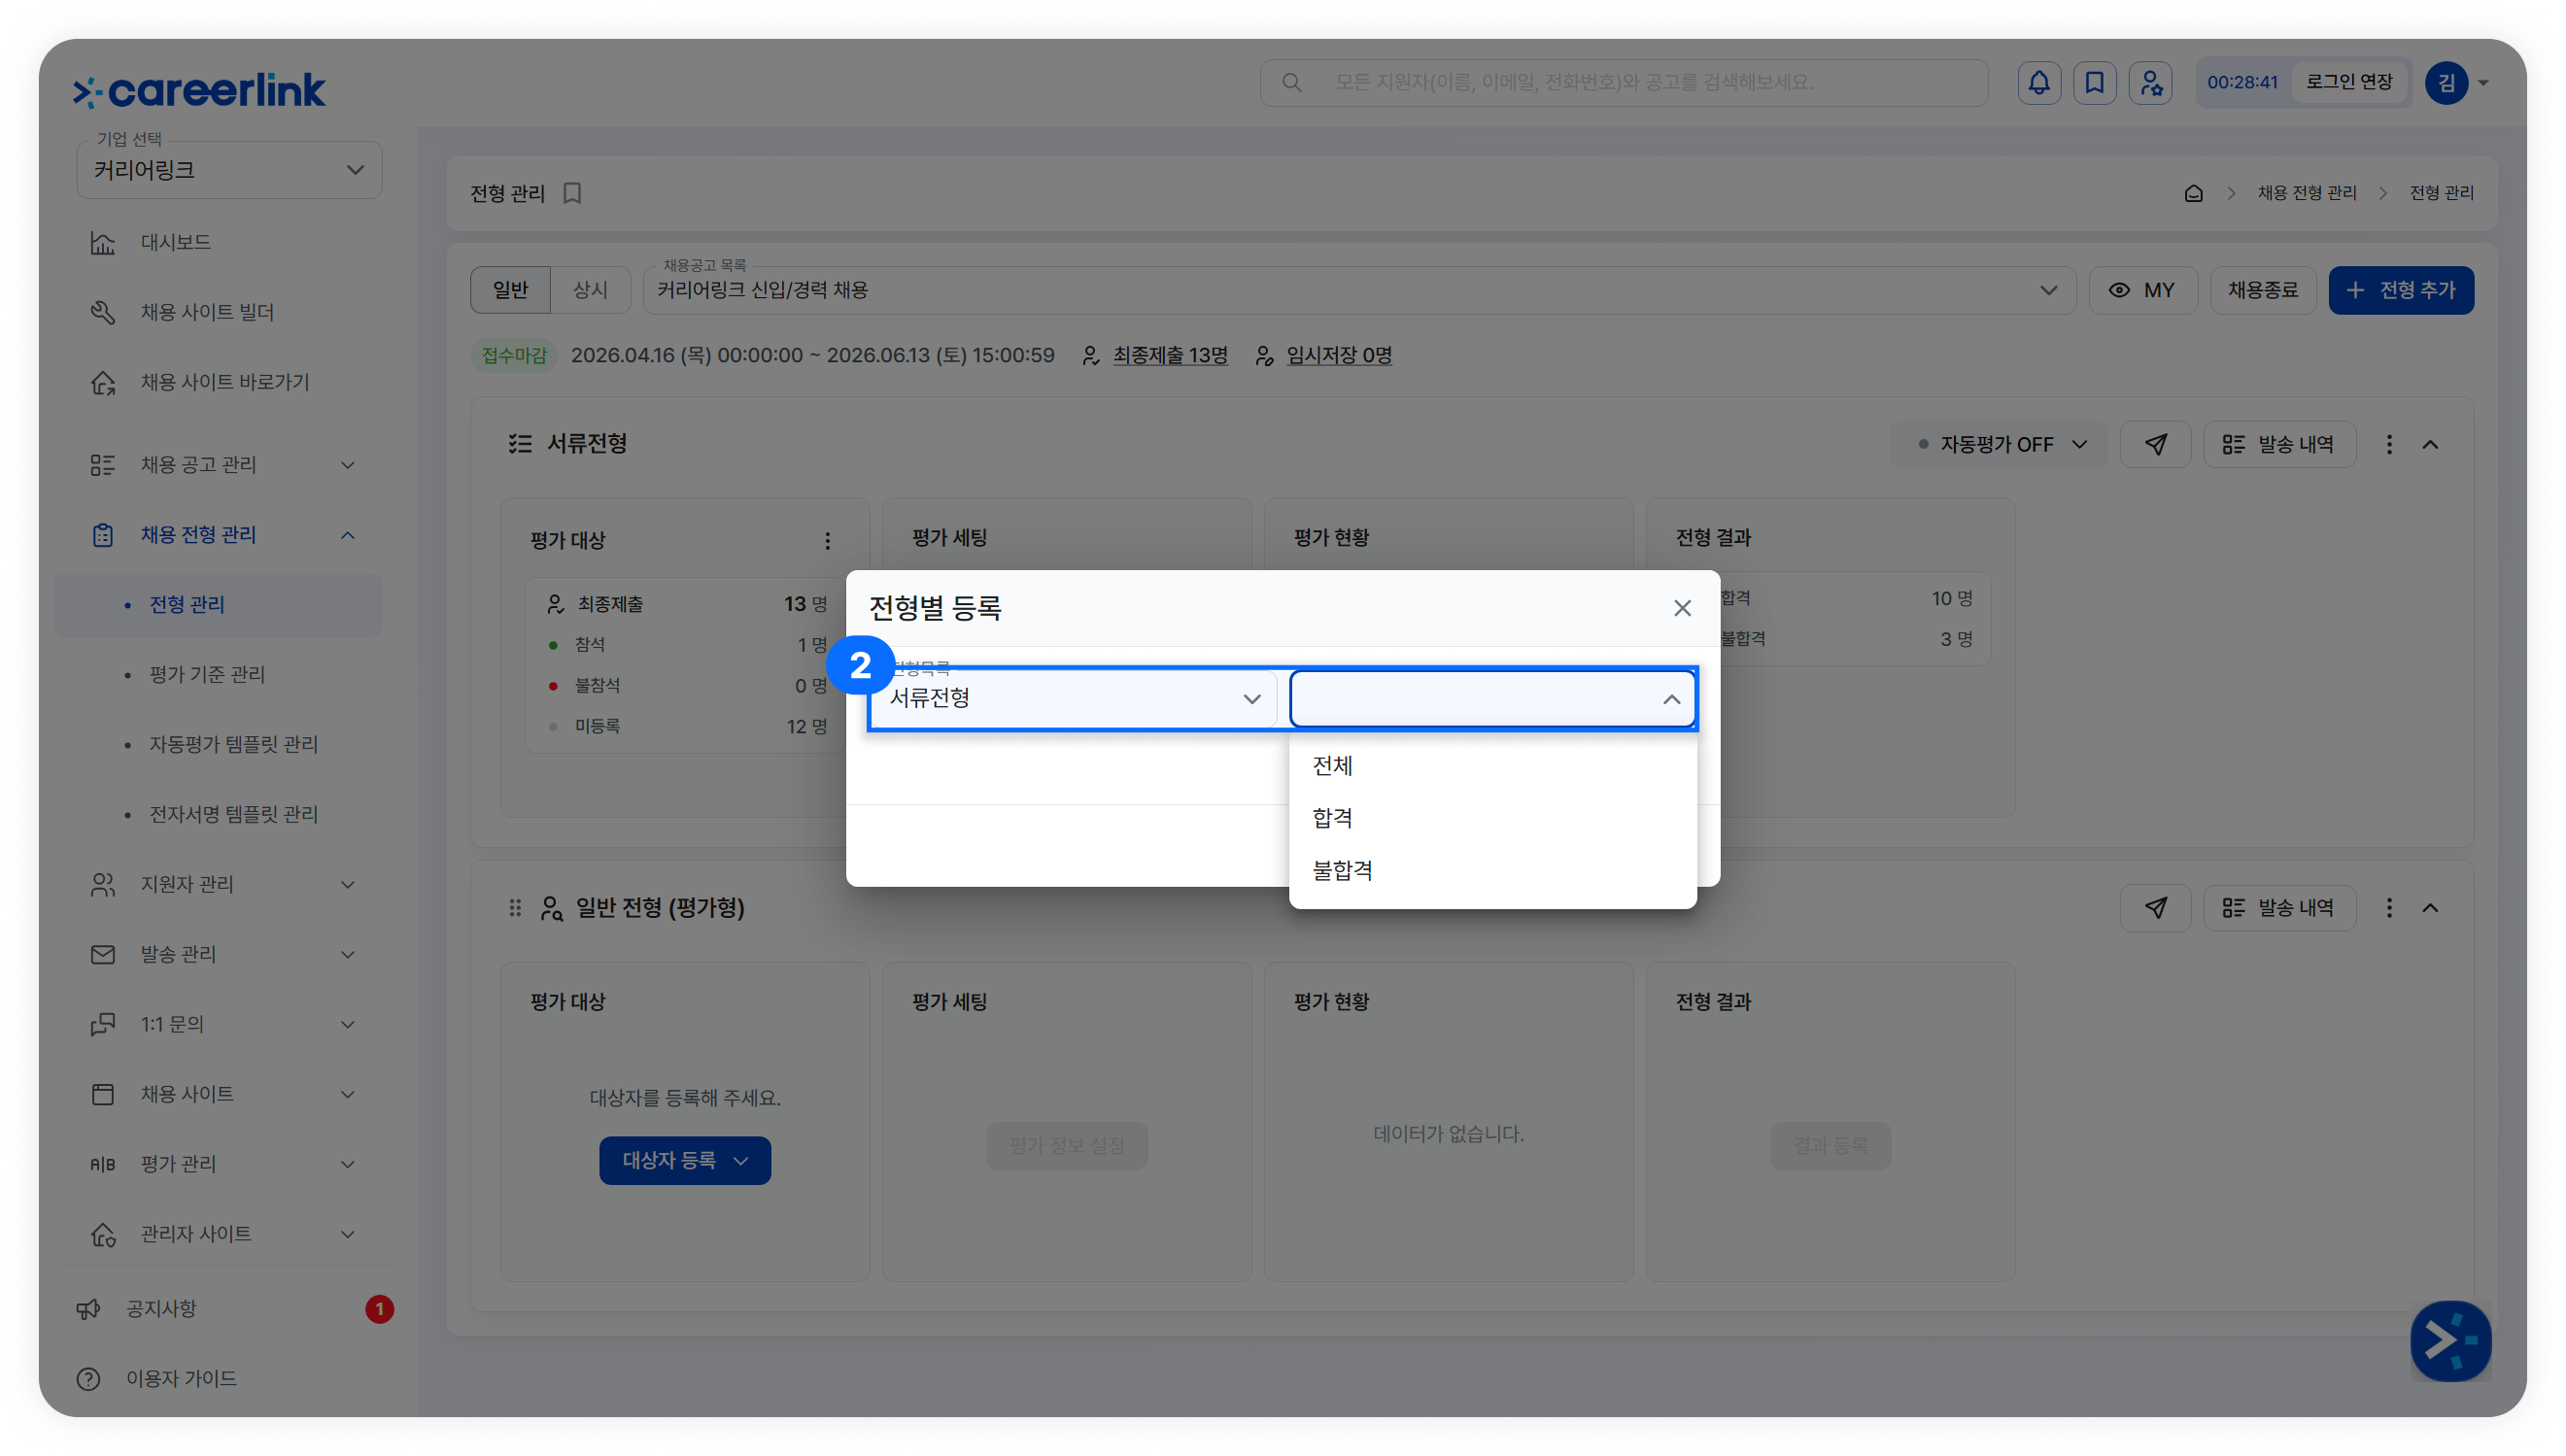Viewport: 2566px width, 1456px height.
Task: Open the 최종제출 13명 link
Action: point(1169,355)
